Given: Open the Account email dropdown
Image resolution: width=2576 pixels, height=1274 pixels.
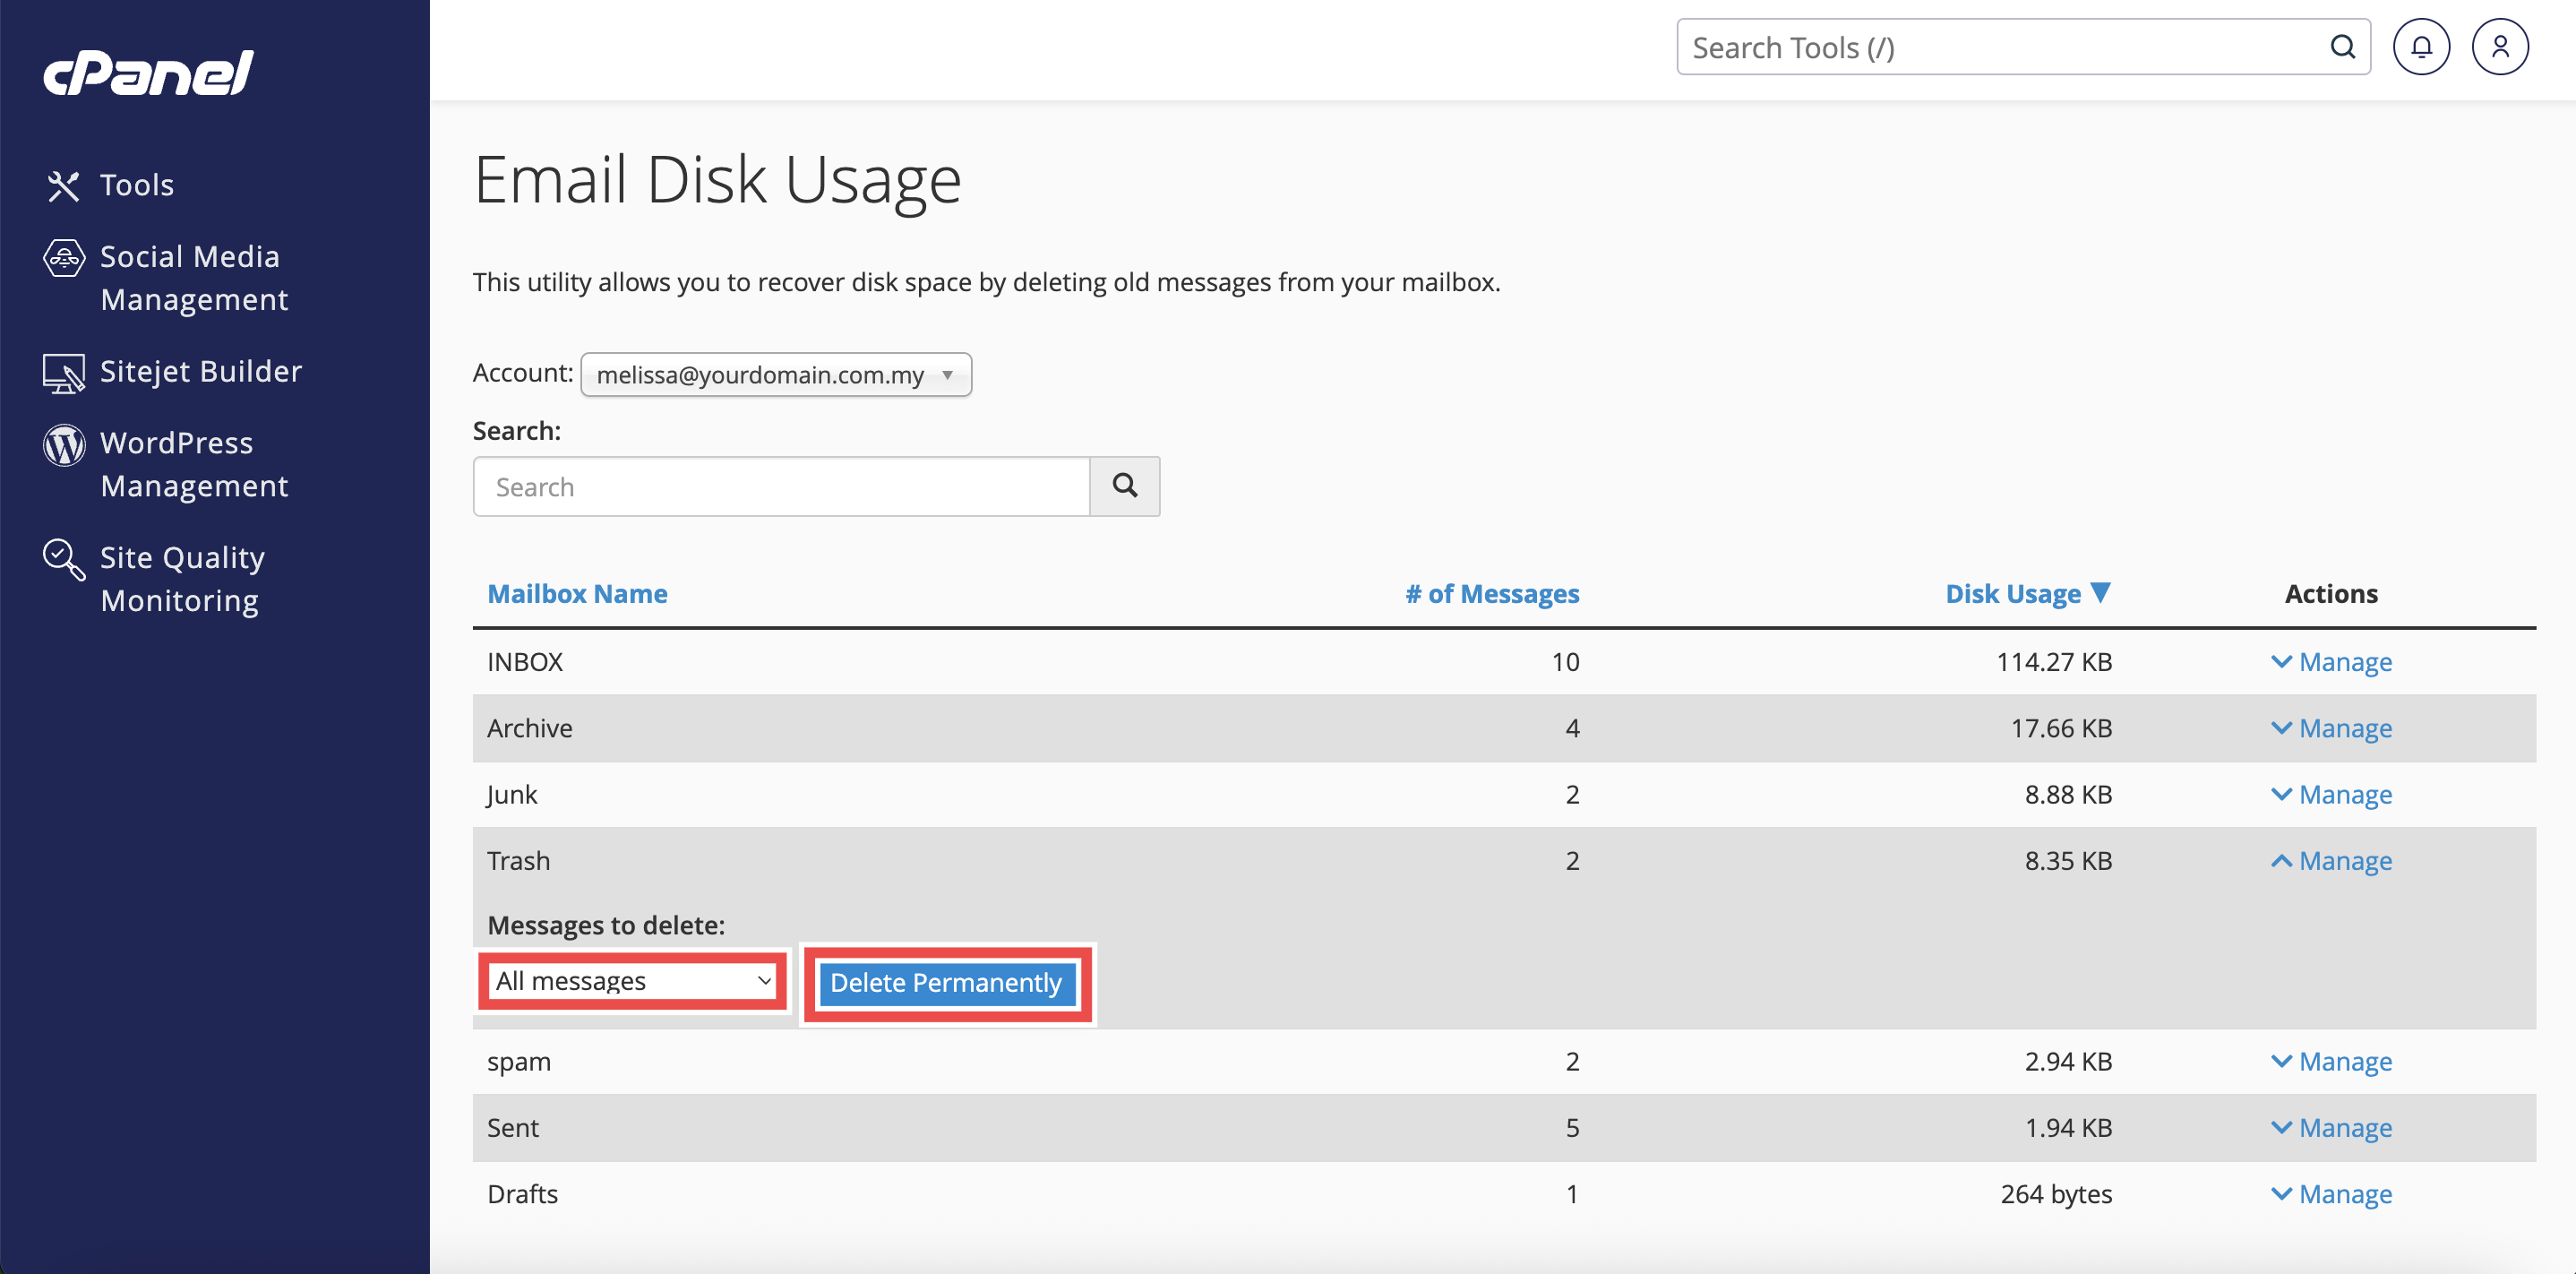Looking at the screenshot, I should click(x=775, y=375).
